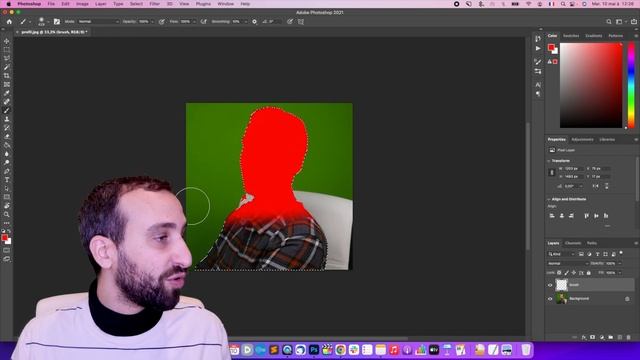Open Edit Toolbar three-dots button
Screen dimensions: 640x360
[x=7, y=223]
